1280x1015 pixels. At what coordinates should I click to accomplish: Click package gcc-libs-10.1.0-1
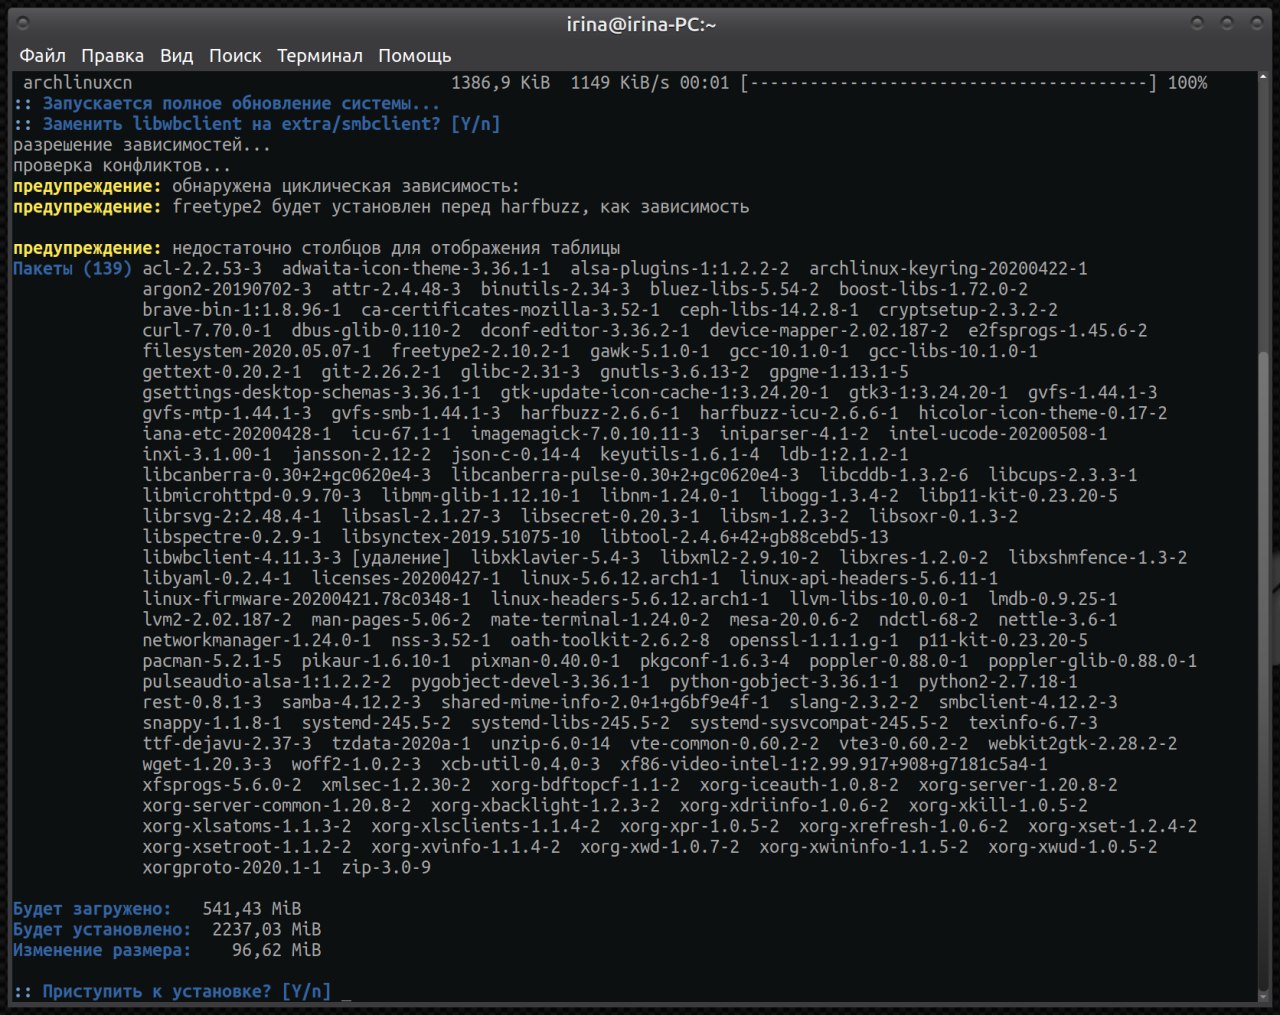[x=953, y=351]
